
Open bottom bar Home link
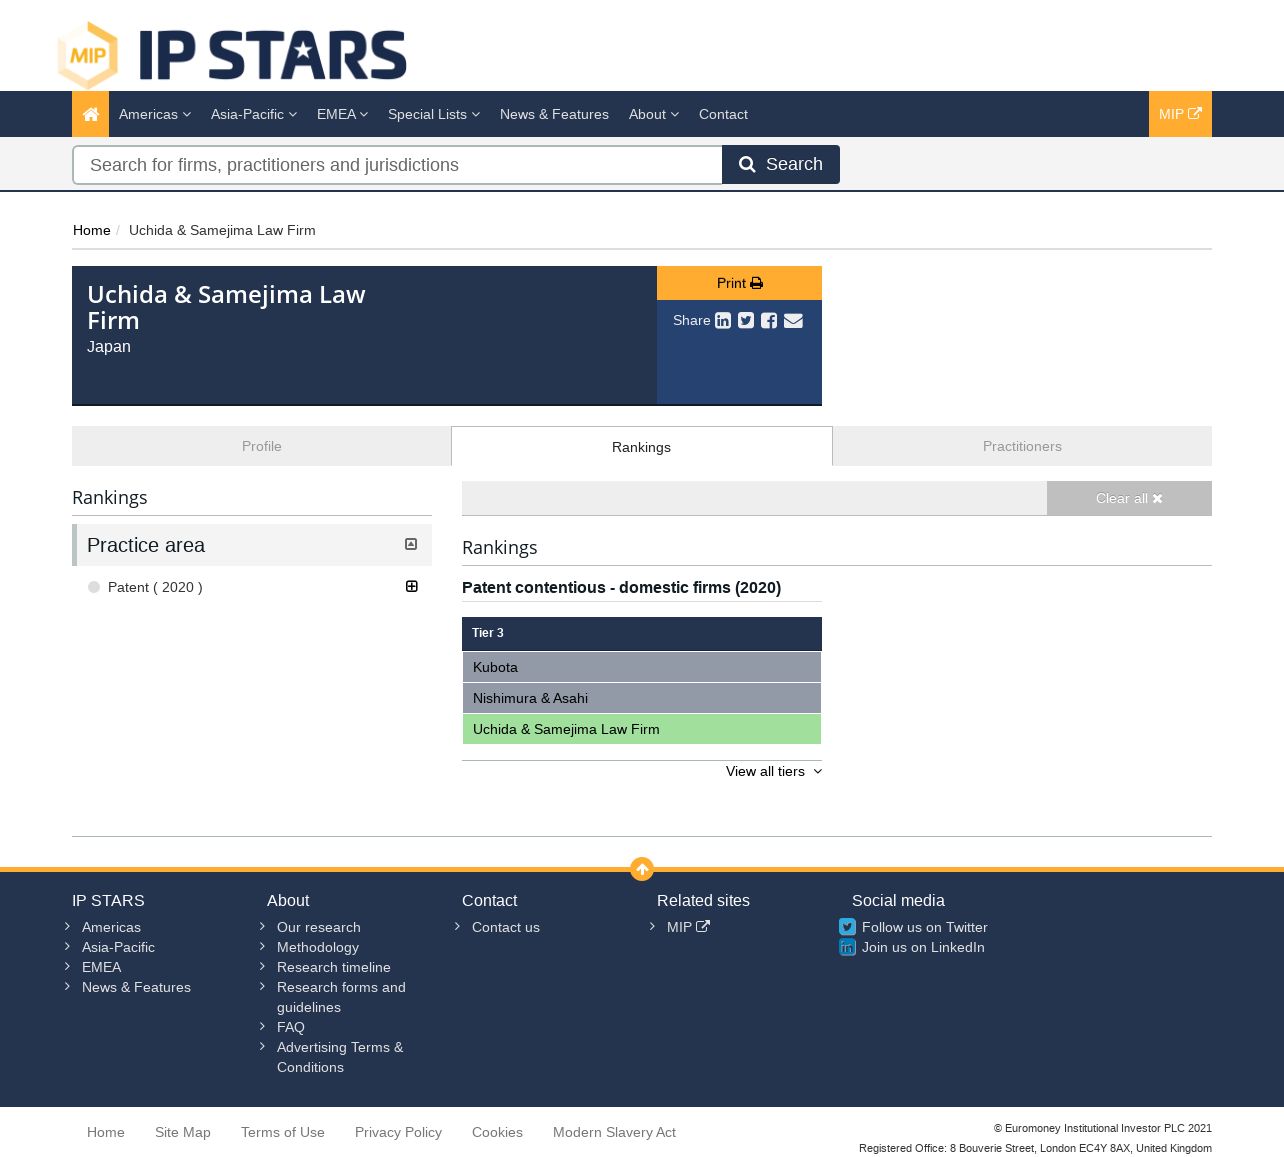click(106, 1132)
